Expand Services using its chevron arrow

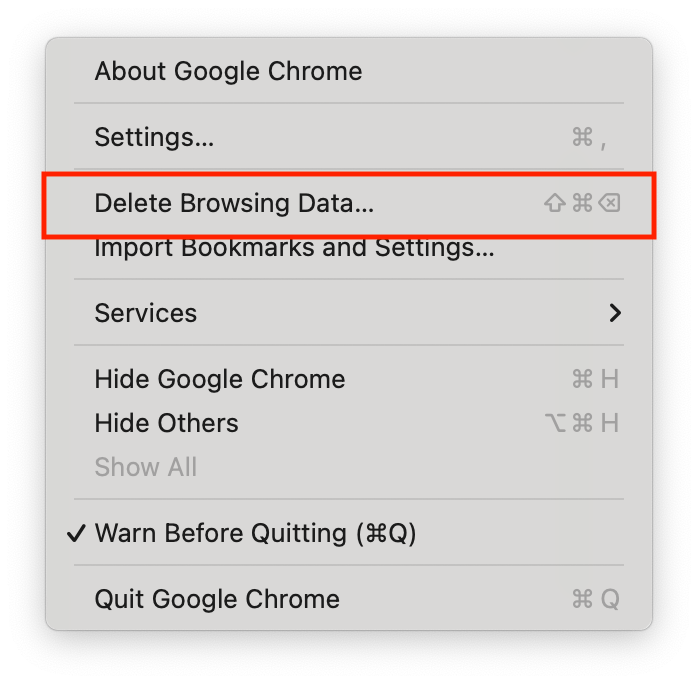[x=615, y=313]
